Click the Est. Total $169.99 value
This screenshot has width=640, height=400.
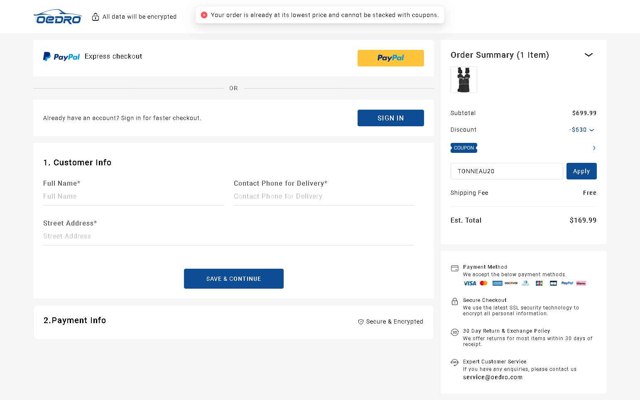point(583,220)
